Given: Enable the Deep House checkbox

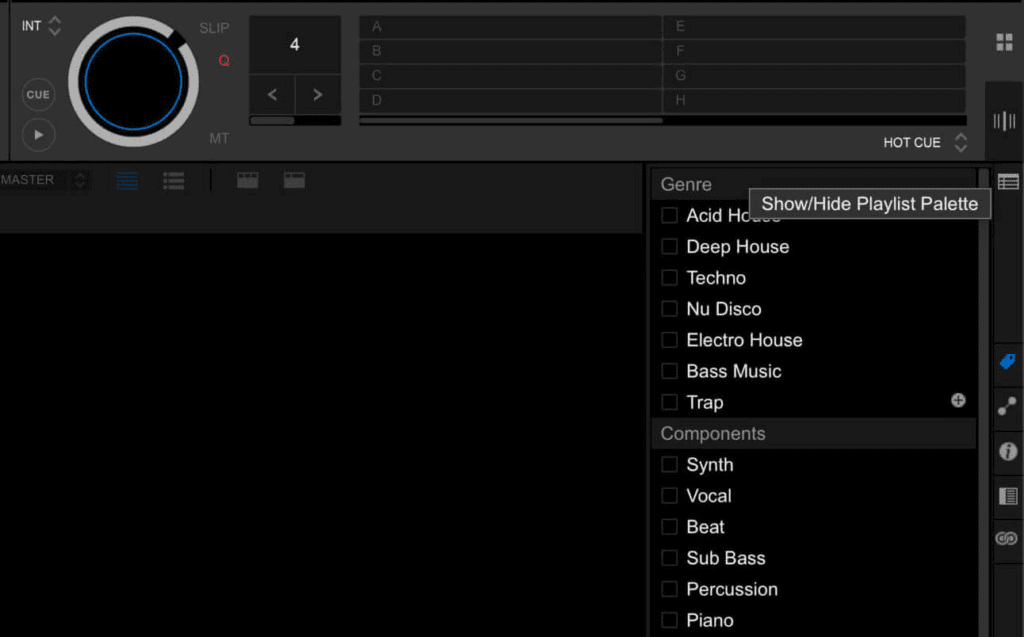Looking at the screenshot, I should click(x=669, y=247).
